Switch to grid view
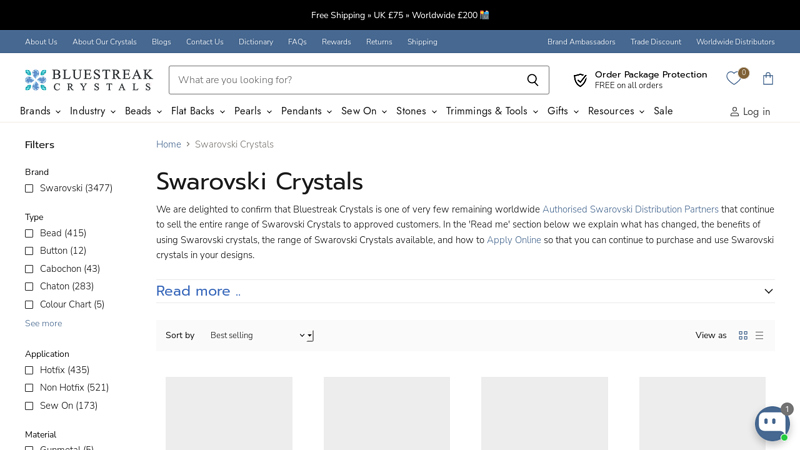800x450 pixels. pyautogui.click(x=743, y=335)
